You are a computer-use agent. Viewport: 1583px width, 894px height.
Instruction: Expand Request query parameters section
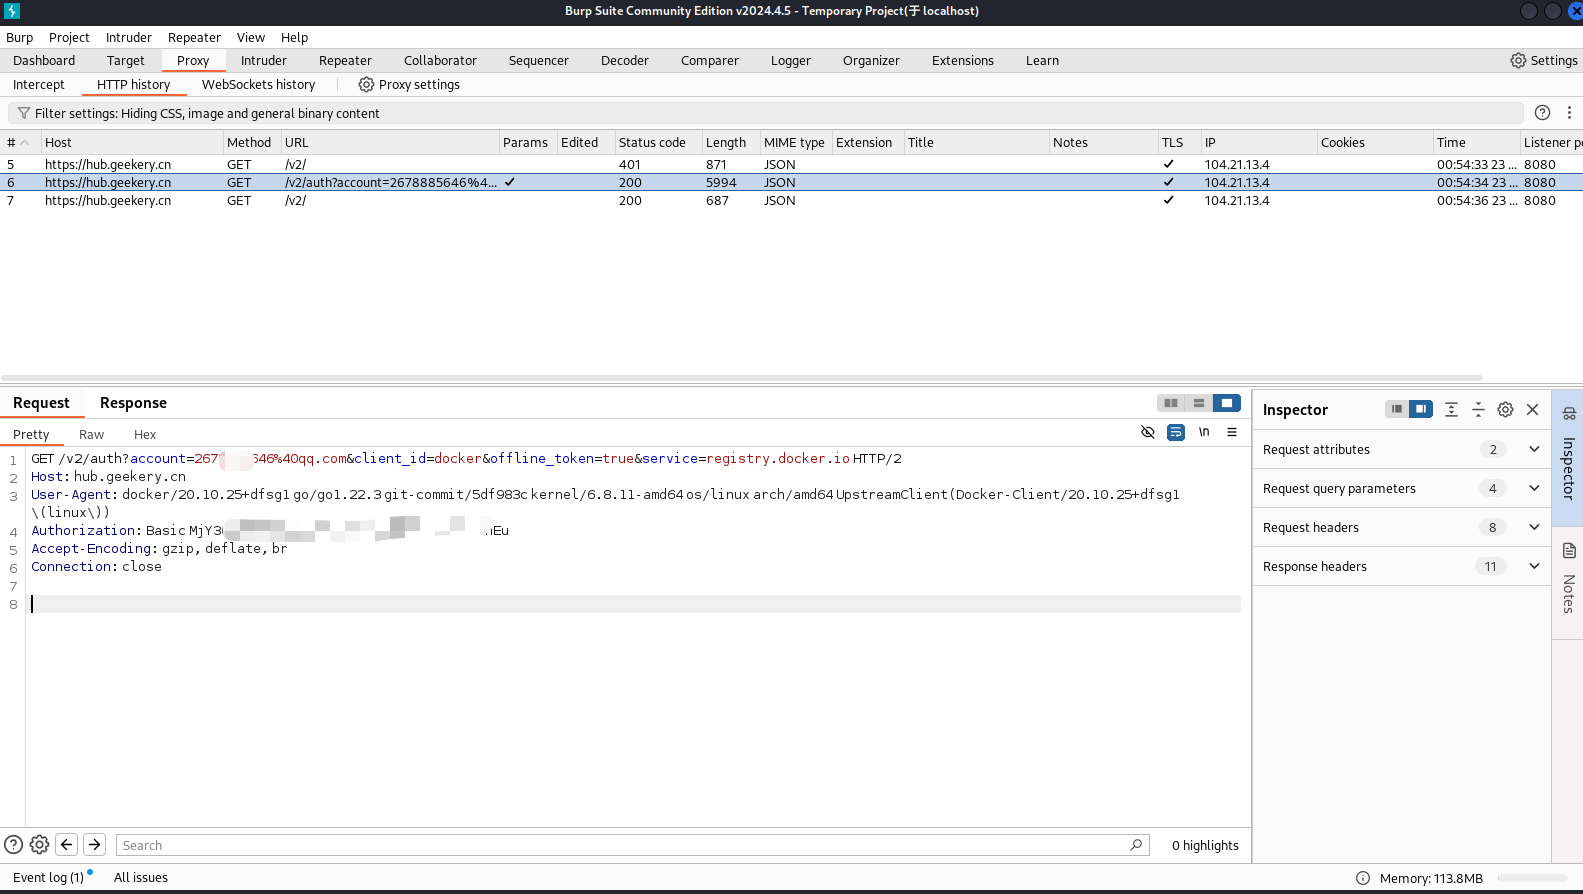(x=1534, y=488)
